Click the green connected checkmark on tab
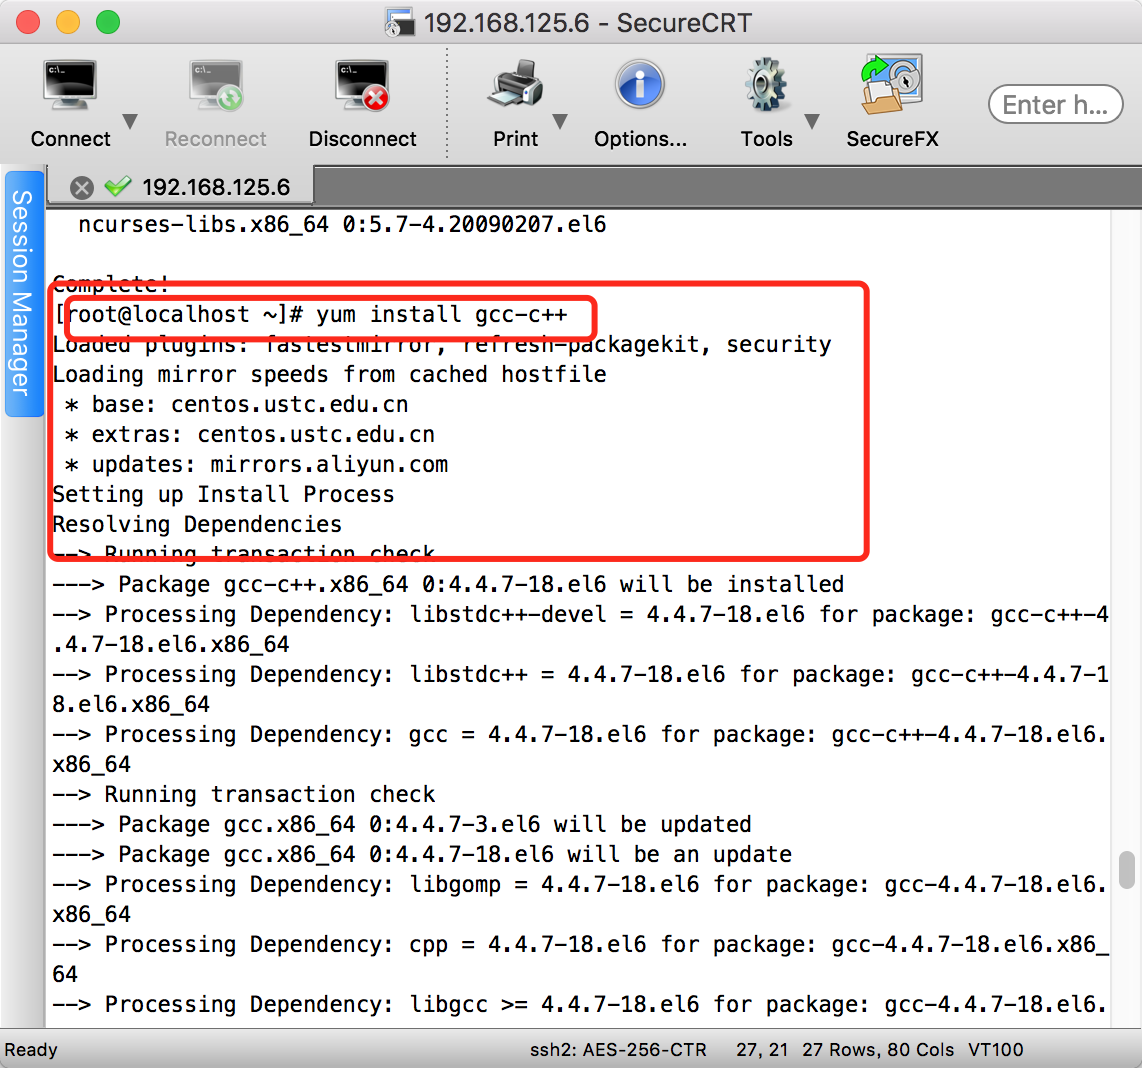This screenshot has width=1142, height=1068. coord(117,186)
